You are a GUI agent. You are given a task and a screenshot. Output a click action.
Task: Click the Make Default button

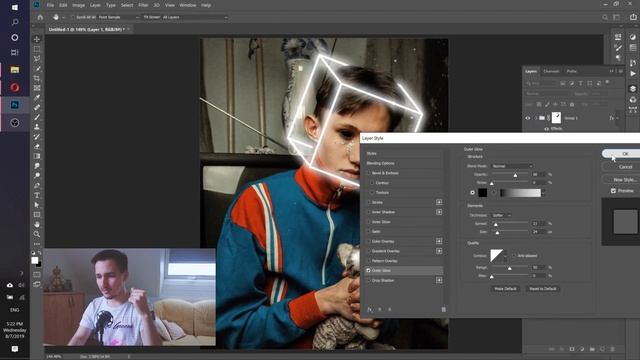505,289
